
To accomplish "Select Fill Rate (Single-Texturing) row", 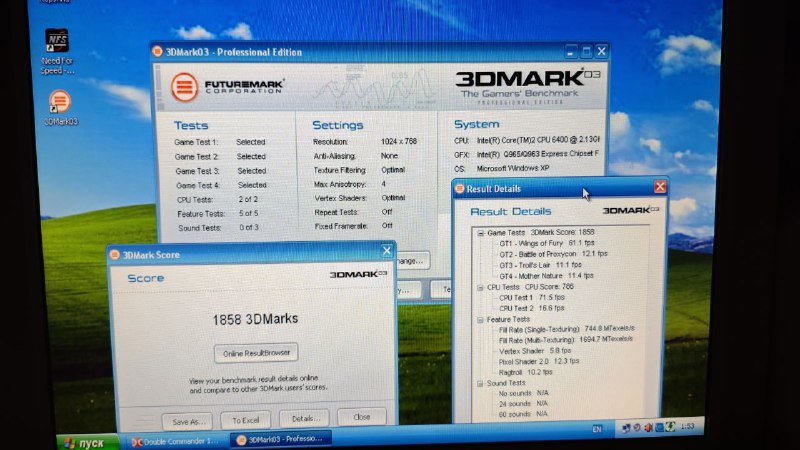I will click(567, 329).
